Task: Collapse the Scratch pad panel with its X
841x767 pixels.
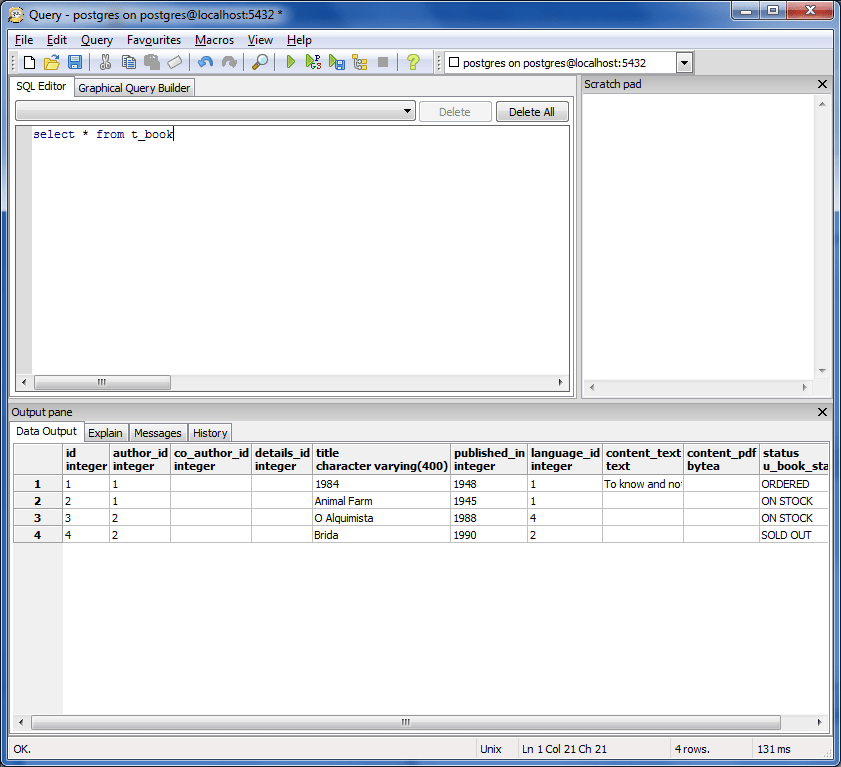Action: click(822, 84)
